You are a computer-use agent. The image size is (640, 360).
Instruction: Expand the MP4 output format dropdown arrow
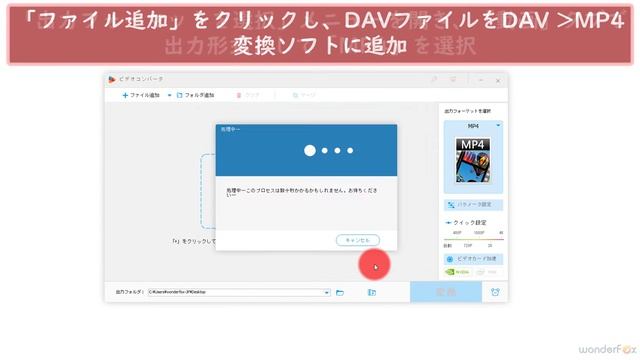tap(498, 126)
